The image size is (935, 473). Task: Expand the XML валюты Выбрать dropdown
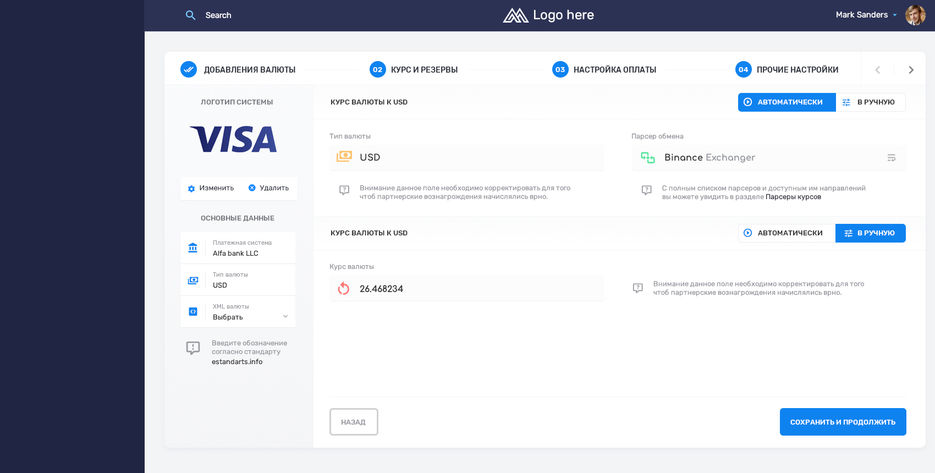point(238,311)
